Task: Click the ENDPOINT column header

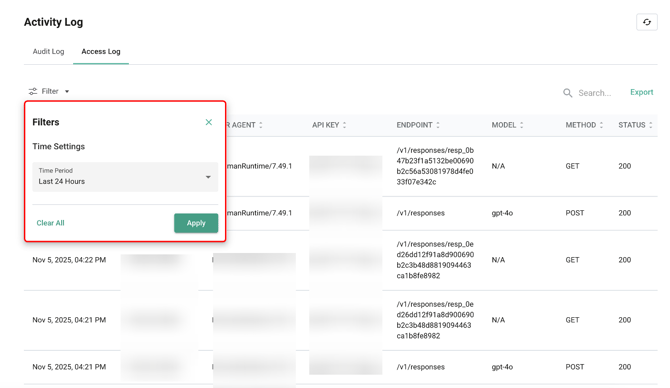Action: (414, 125)
